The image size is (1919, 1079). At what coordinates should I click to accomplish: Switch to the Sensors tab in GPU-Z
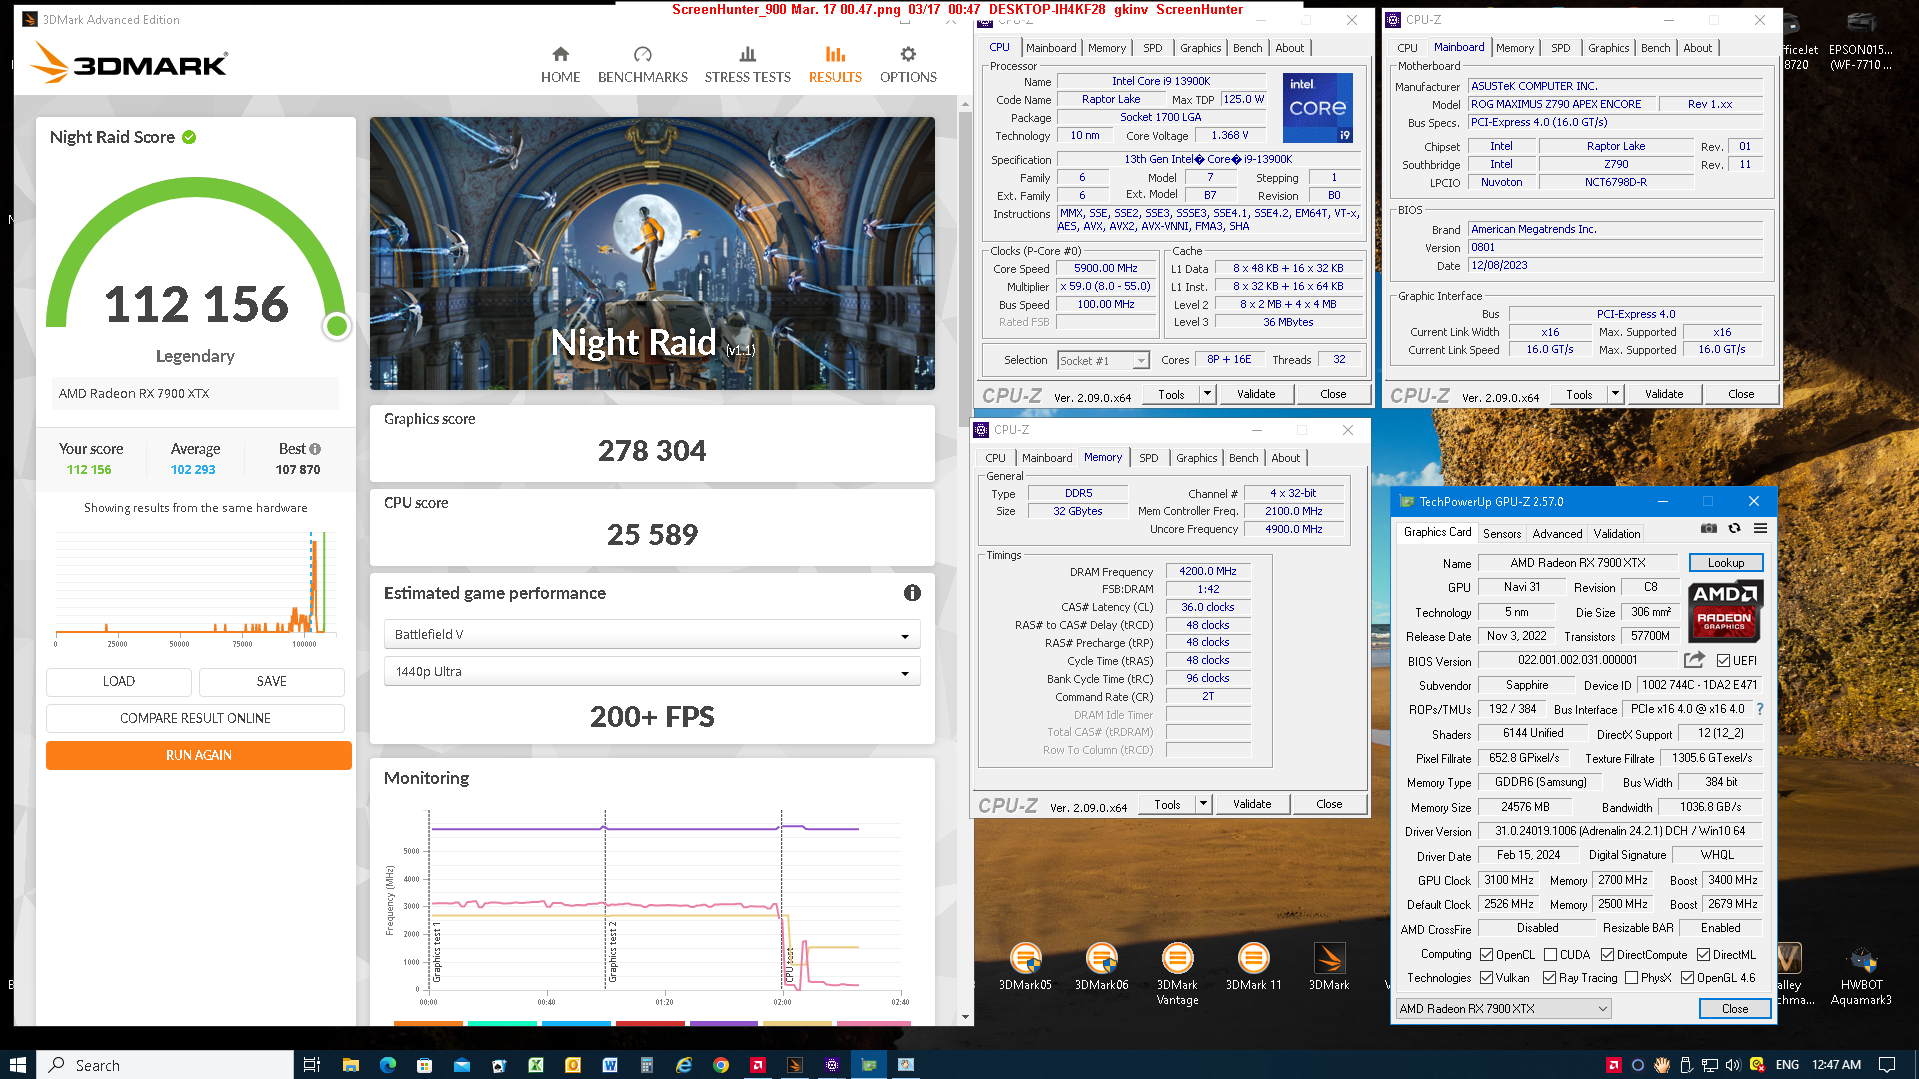(1501, 534)
